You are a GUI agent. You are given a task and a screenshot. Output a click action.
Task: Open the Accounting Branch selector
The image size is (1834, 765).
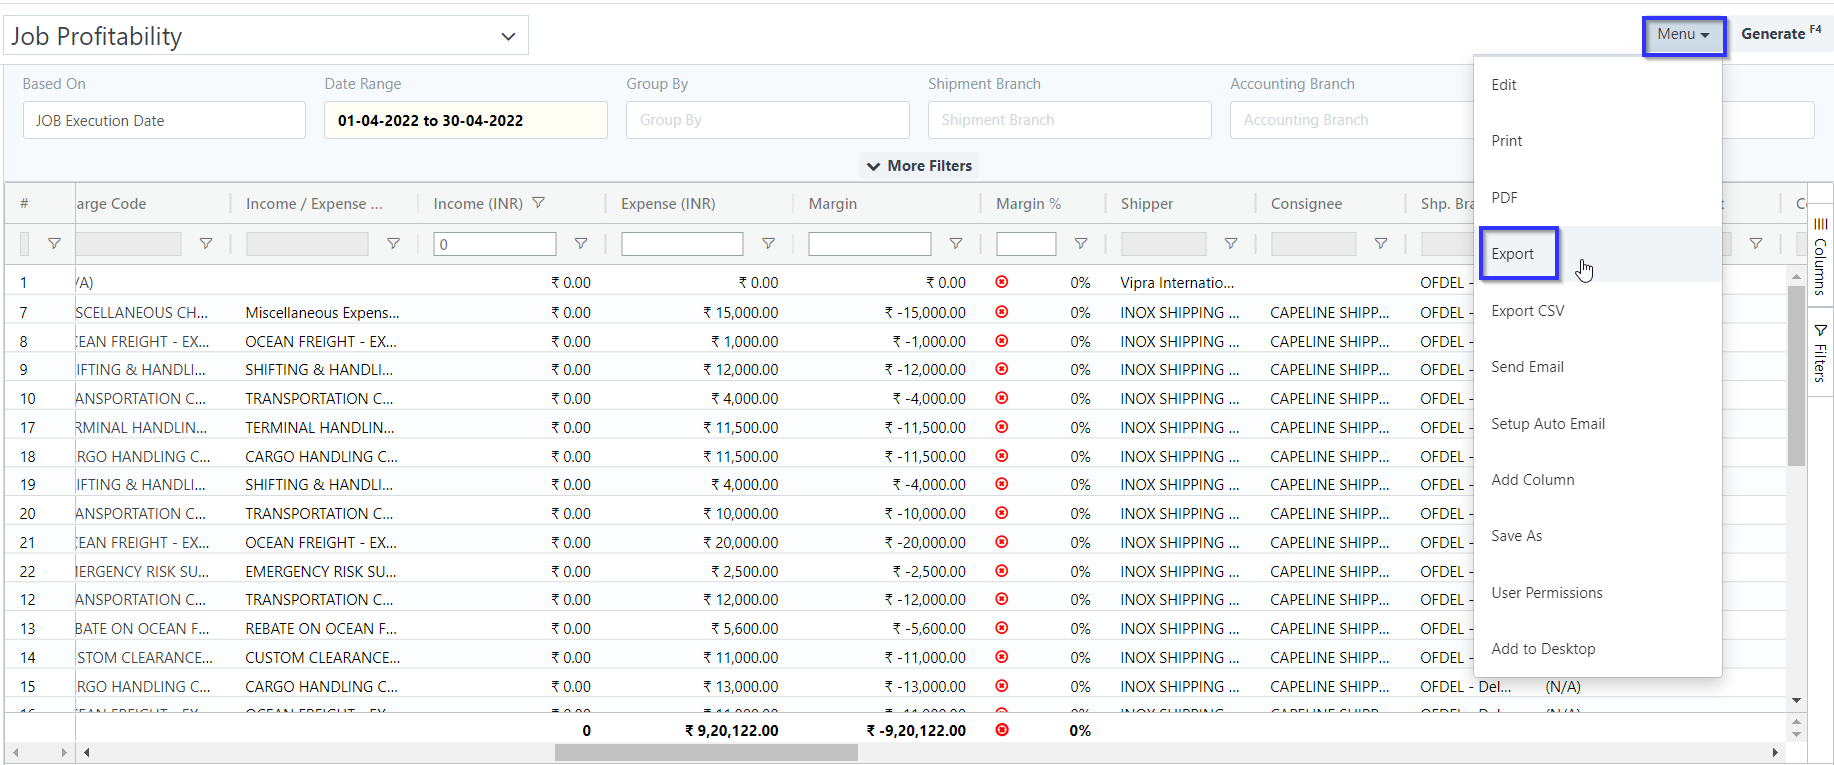[1352, 120]
